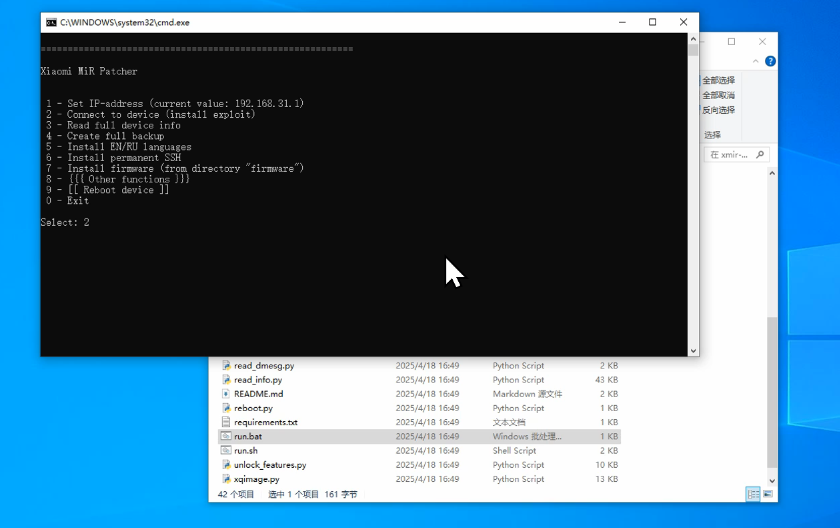The height and width of the screenshot is (528, 840).
Task: Switch to details view icon in Explorer
Action: coord(753,494)
